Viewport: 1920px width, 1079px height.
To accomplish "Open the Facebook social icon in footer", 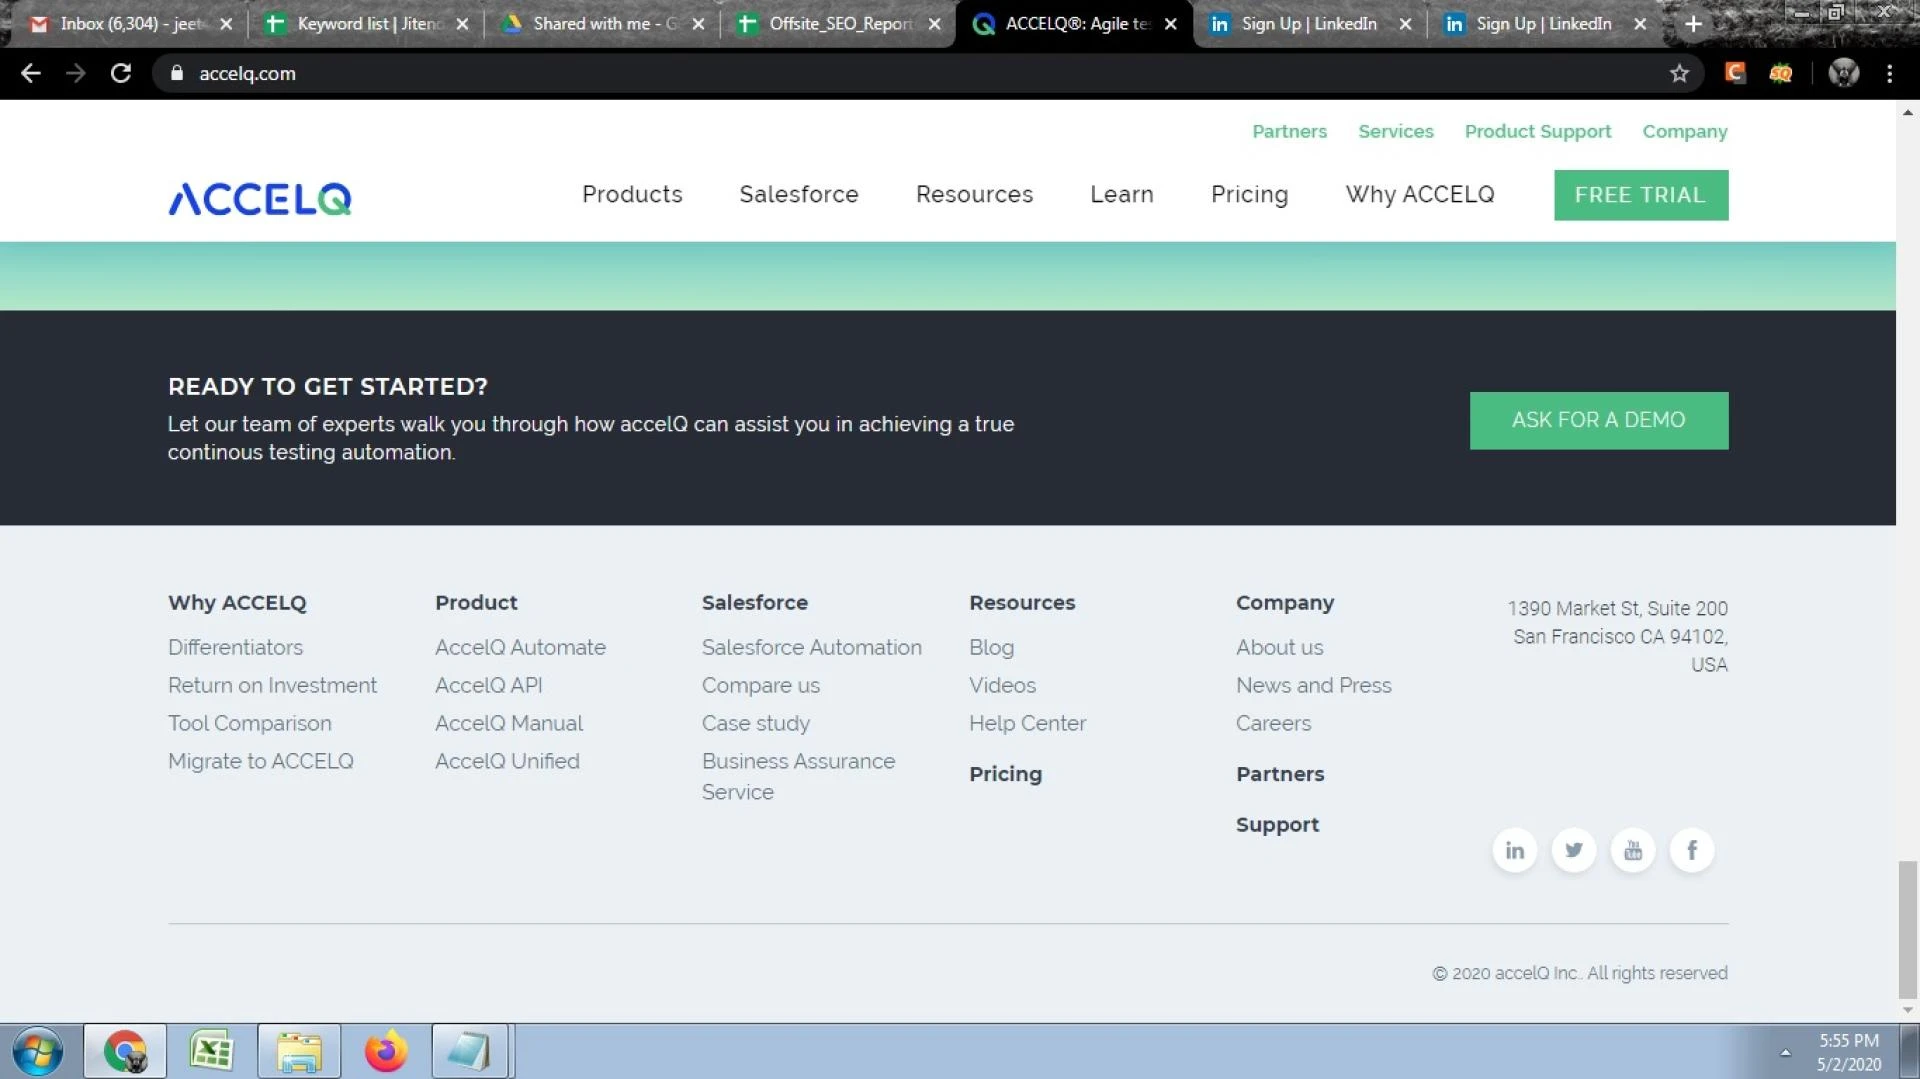I will coord(1691,851).
